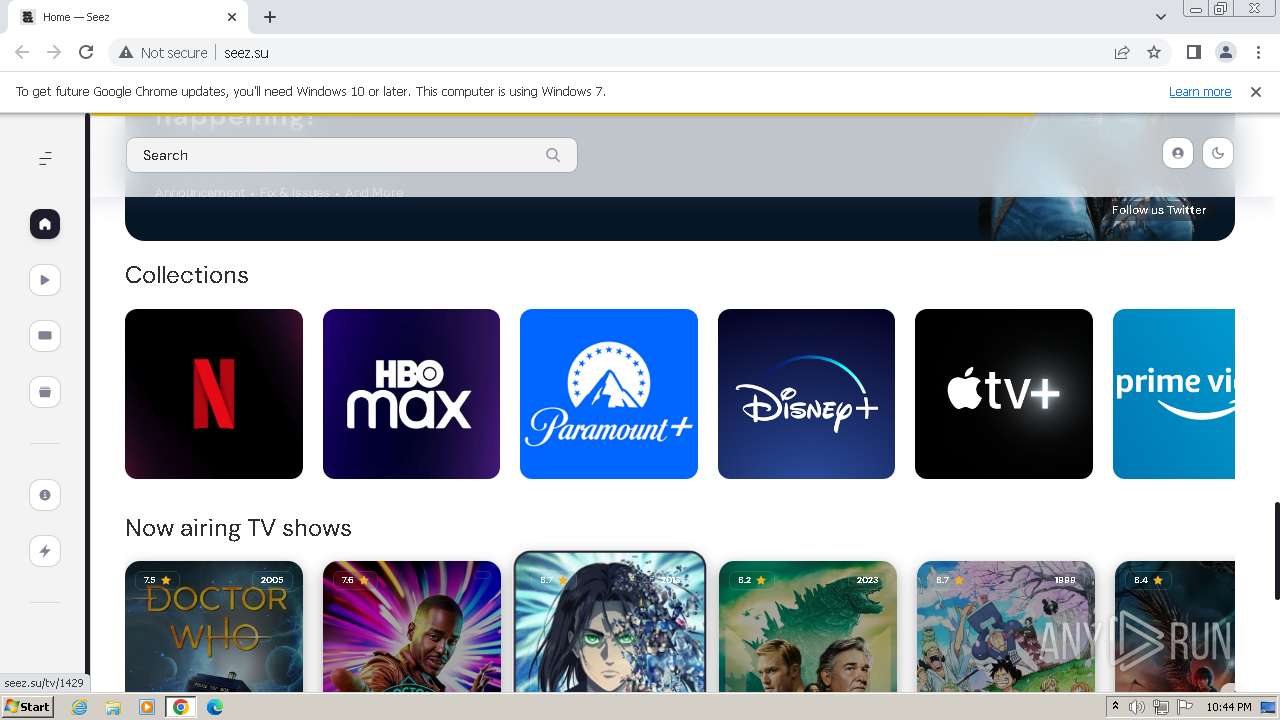
Task: Open the Chrome three-dot menu
Action: (1258, 53)
